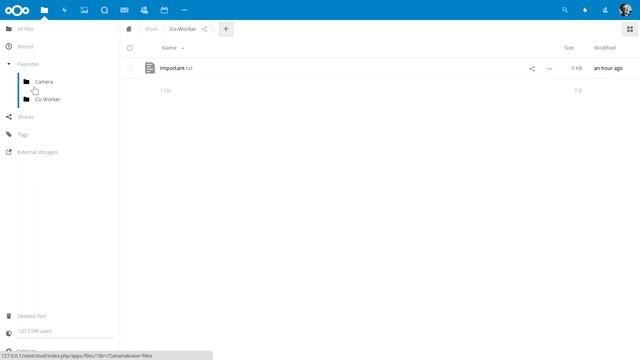Collapse the Favorites section triangle
Screen dimensions: 640x360
point(9,64)
